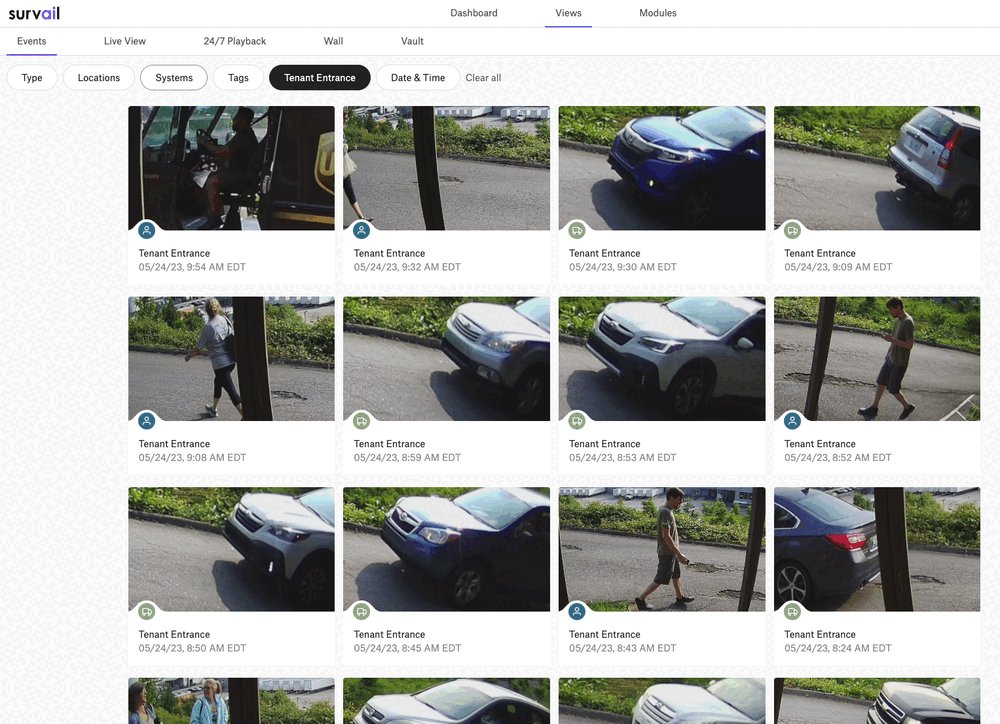Viewport: 1000px width, 724px height.
Task: Open the Systems filter dropdown
Action: tap(174, 78)
